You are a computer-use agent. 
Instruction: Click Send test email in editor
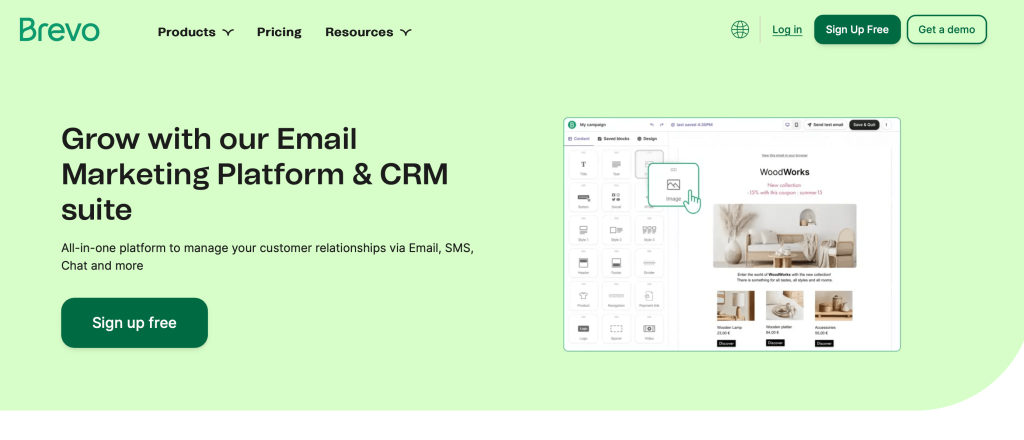(x=824, y=125)
